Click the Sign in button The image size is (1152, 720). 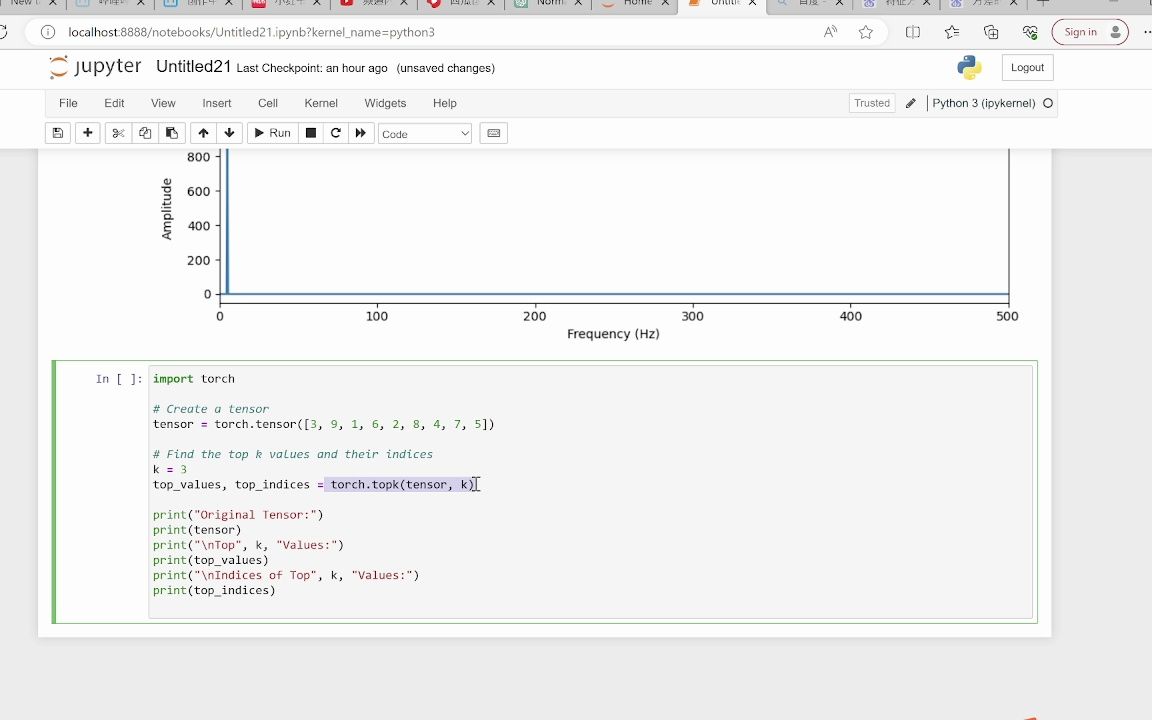coord(1090,32)
